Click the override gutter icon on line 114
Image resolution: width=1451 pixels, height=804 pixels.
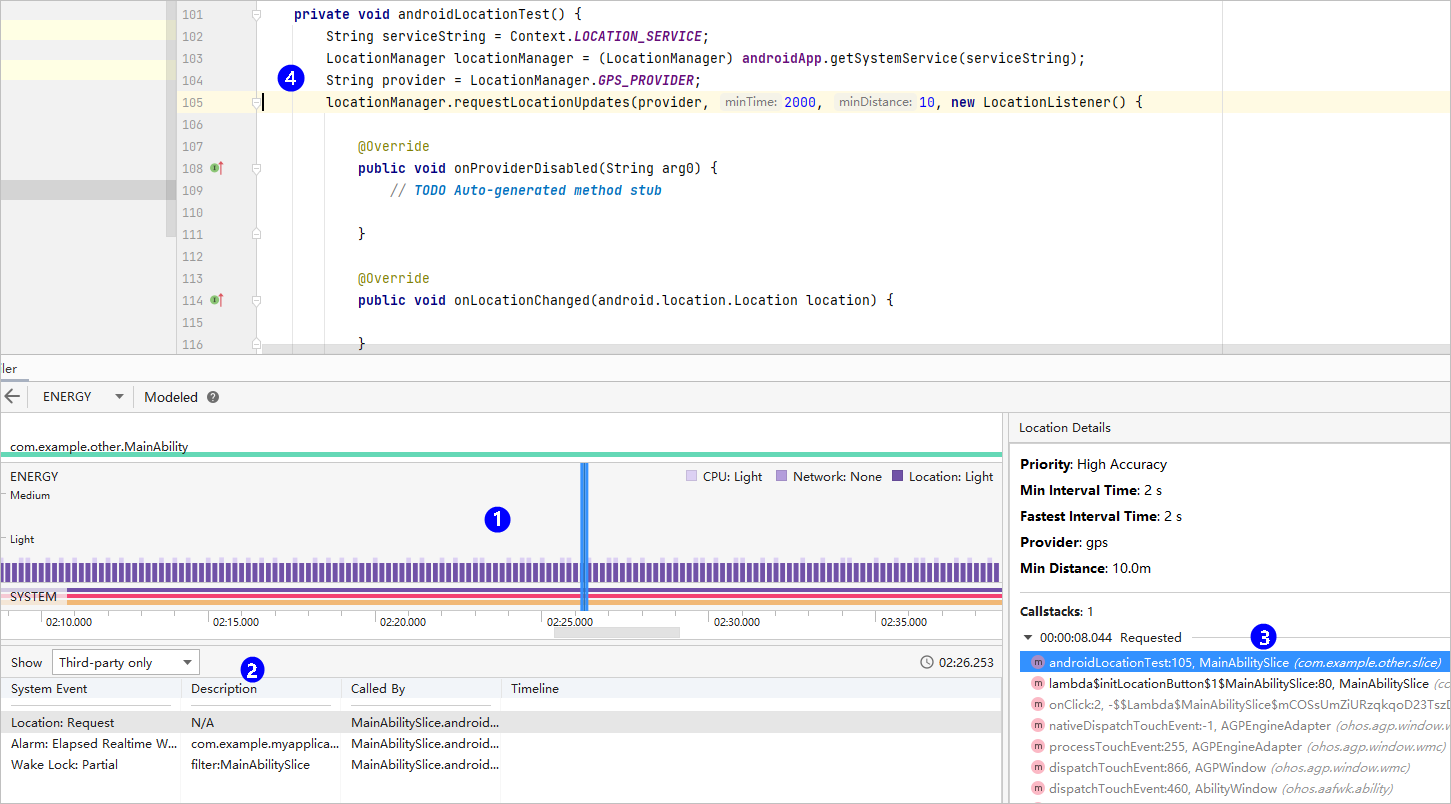[x=216, y=300]
